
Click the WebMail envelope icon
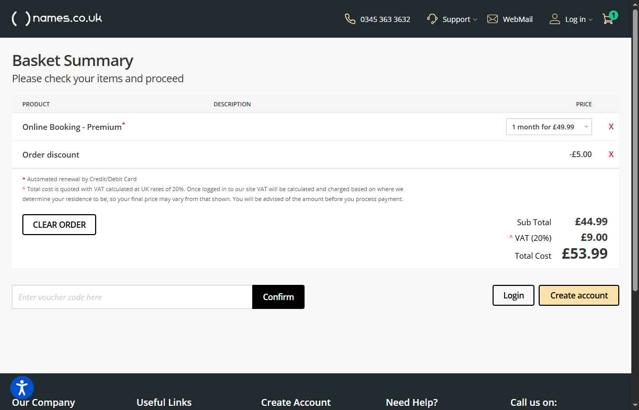(492, 19)
